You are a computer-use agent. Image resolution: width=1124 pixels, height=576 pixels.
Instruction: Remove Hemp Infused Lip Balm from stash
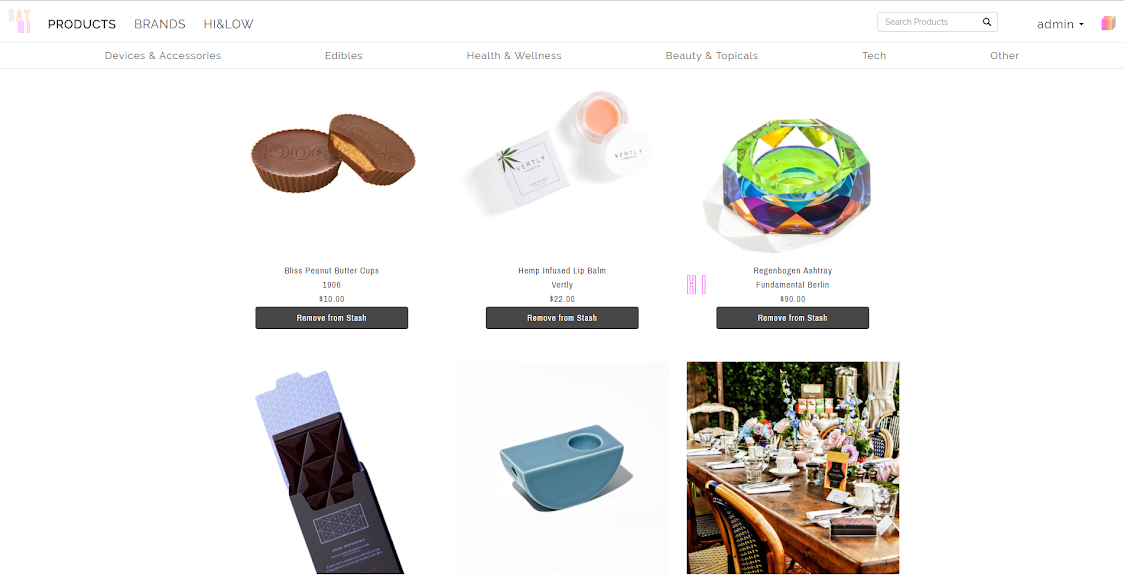[562, 318]
